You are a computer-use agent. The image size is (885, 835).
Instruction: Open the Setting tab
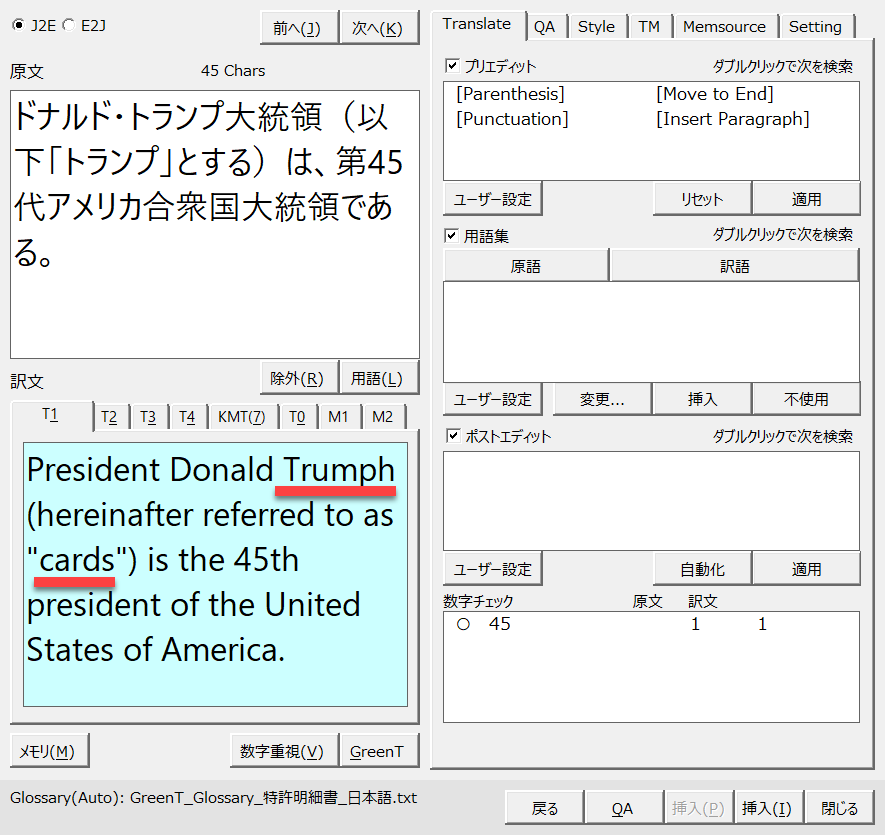click(815, 27)
